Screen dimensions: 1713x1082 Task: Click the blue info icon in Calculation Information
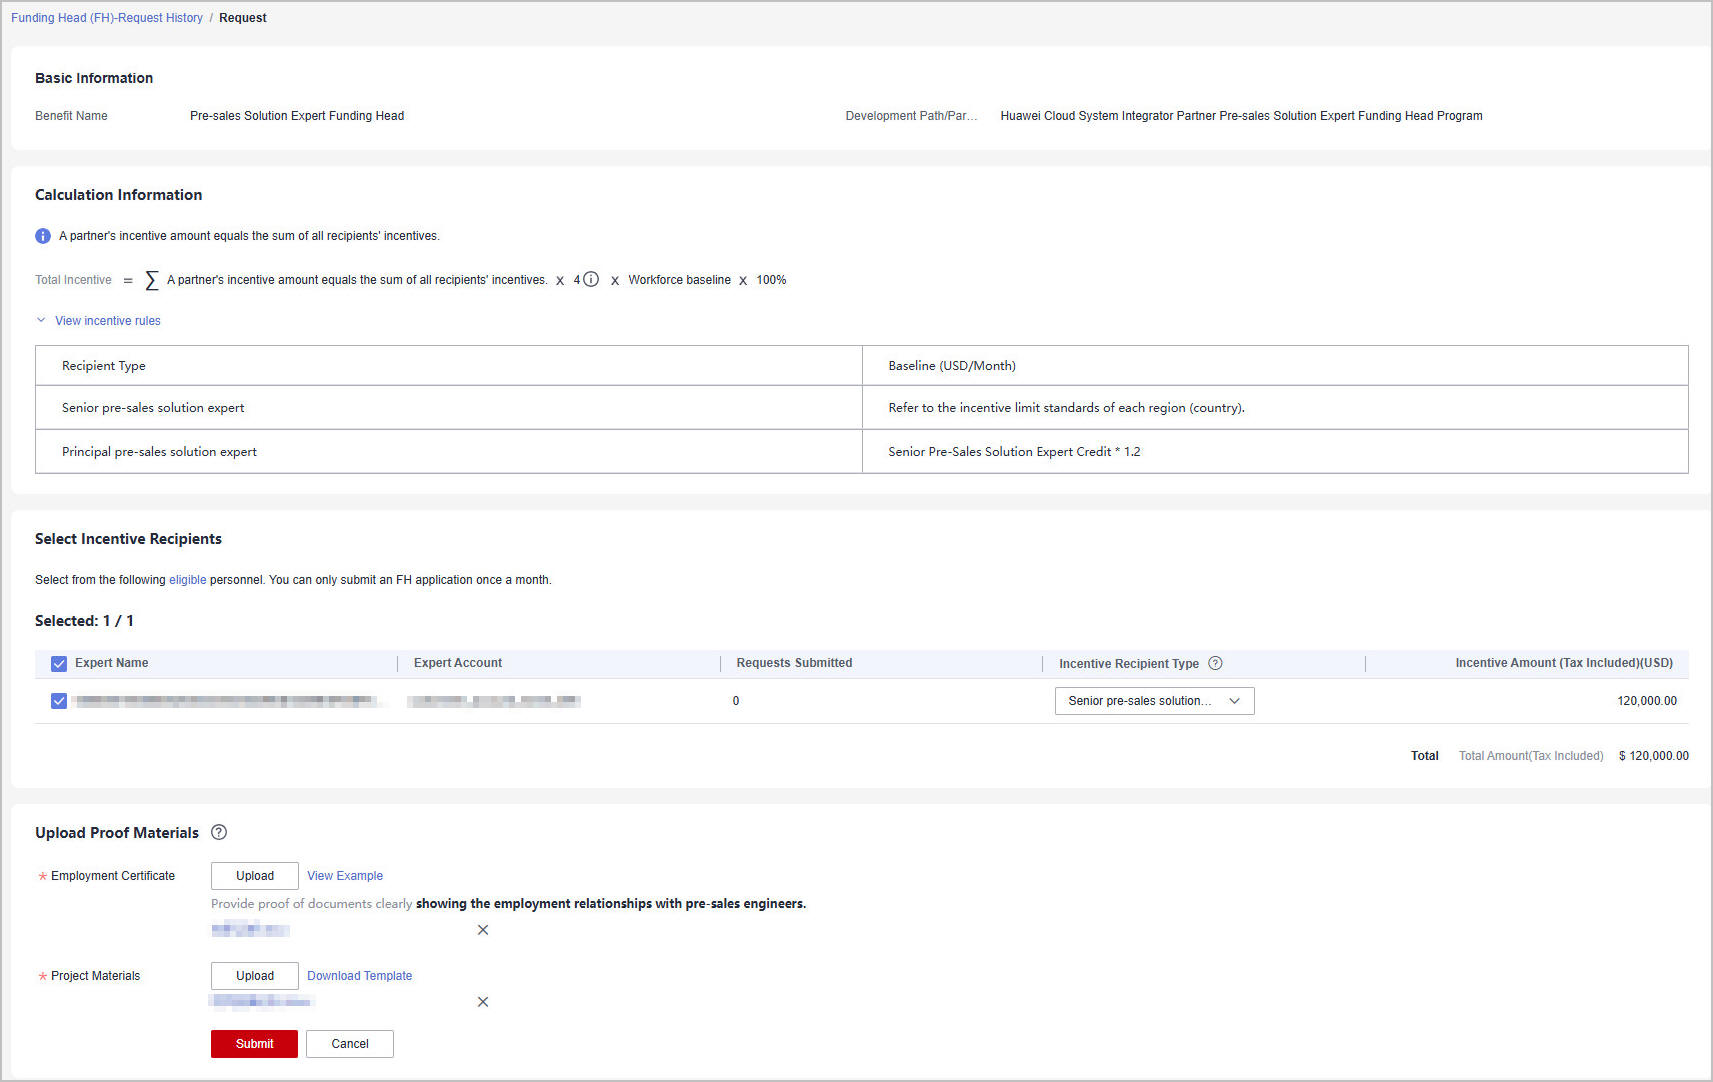43,236
